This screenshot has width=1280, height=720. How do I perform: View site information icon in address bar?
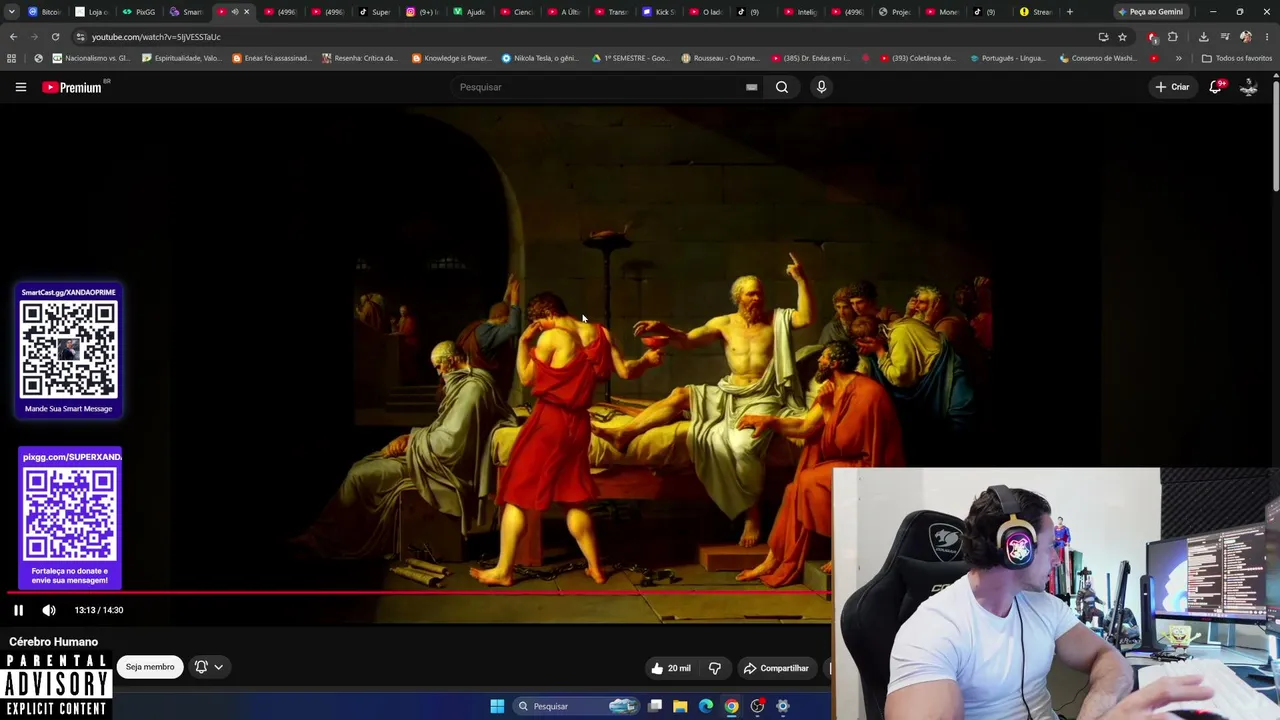click(x=81, y=37)
